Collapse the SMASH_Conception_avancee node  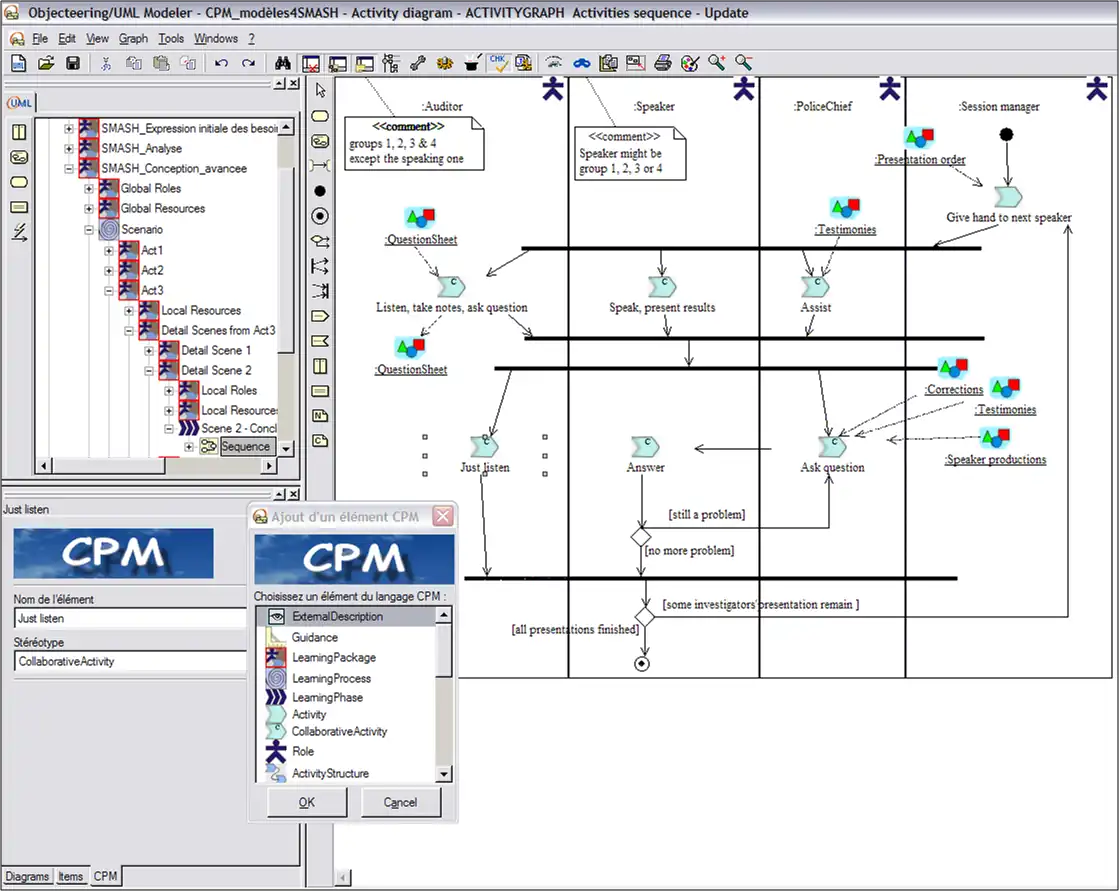[x=69, y=169]
